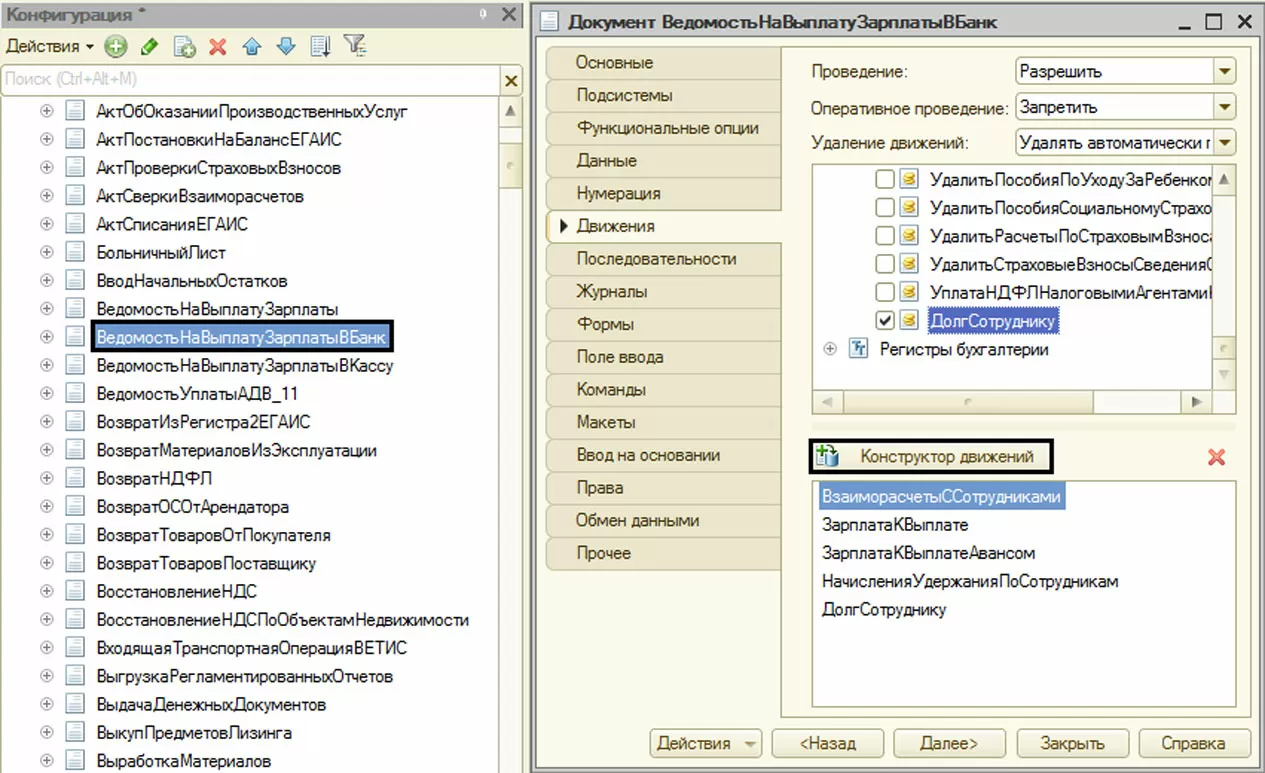
Task: Click the red Delete icon in configuration toolbar
Action: [217, 46]
